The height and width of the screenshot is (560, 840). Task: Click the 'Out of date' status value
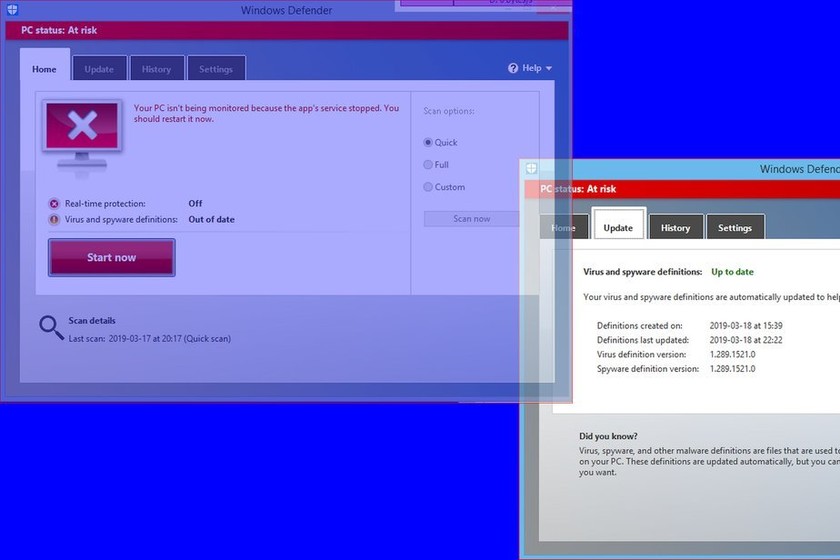point(211,219)
